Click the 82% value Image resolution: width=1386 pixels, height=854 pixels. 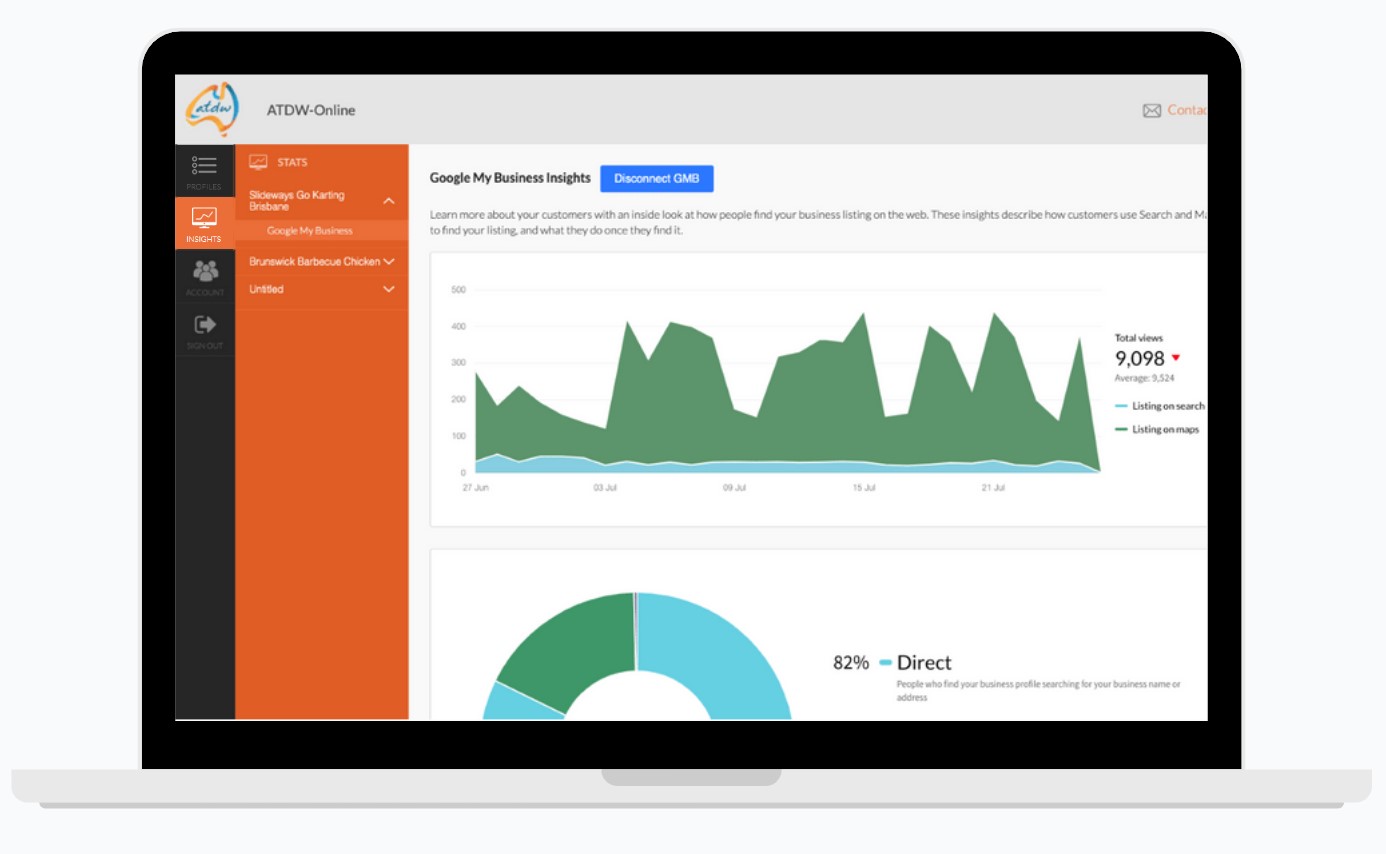851,663
